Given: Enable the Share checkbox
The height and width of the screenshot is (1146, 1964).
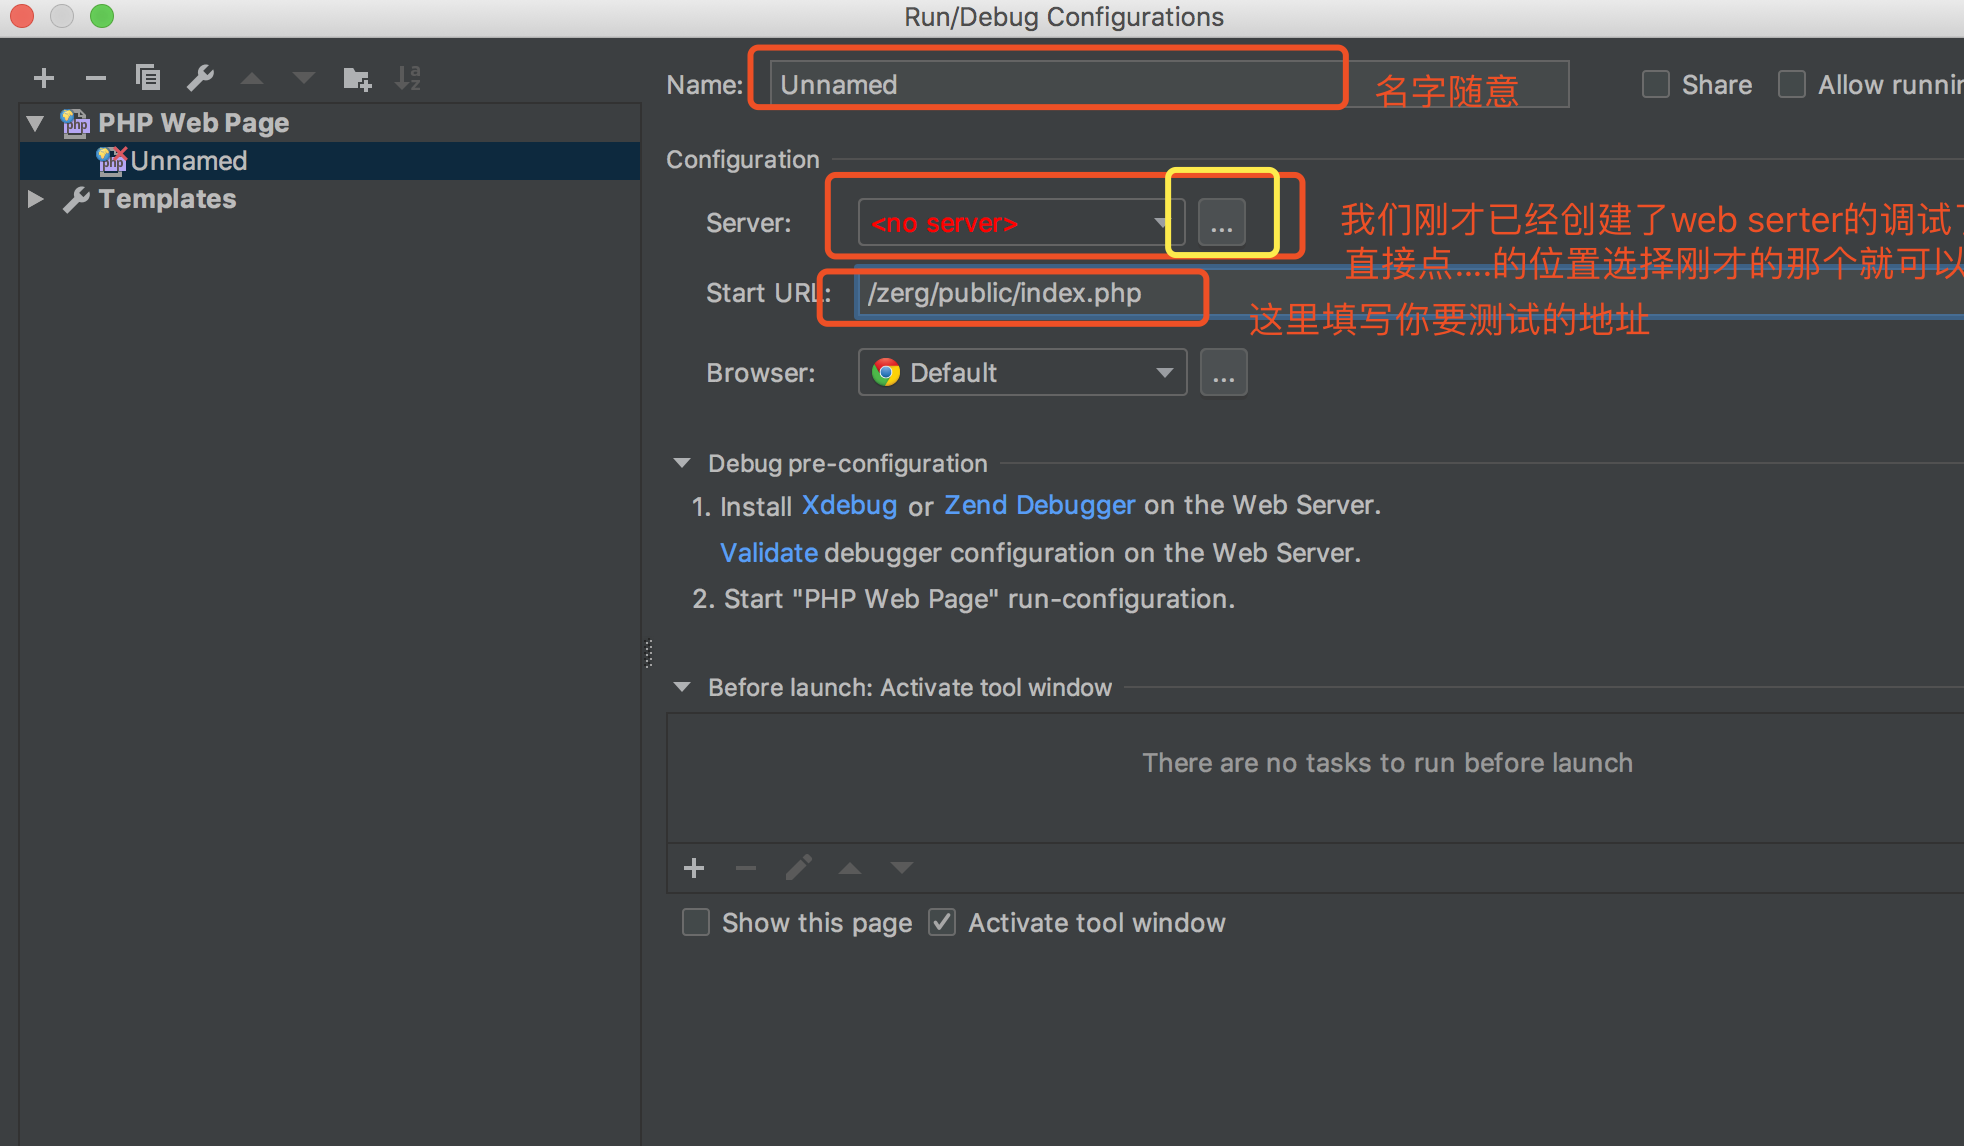Looking at the screenshot, I should click(1656, 84).
